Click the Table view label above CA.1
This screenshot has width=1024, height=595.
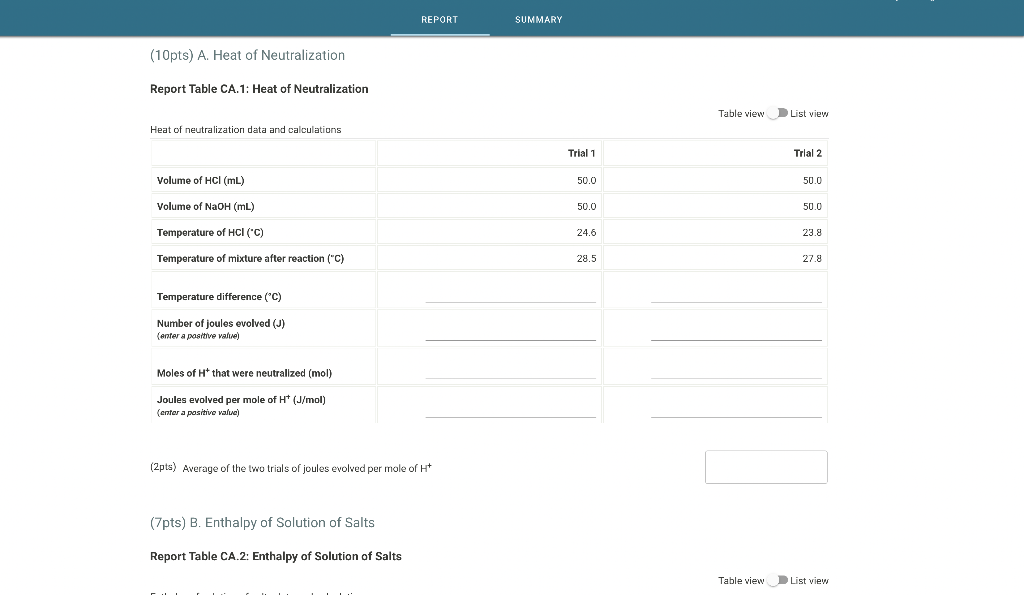tap(740, 113)
